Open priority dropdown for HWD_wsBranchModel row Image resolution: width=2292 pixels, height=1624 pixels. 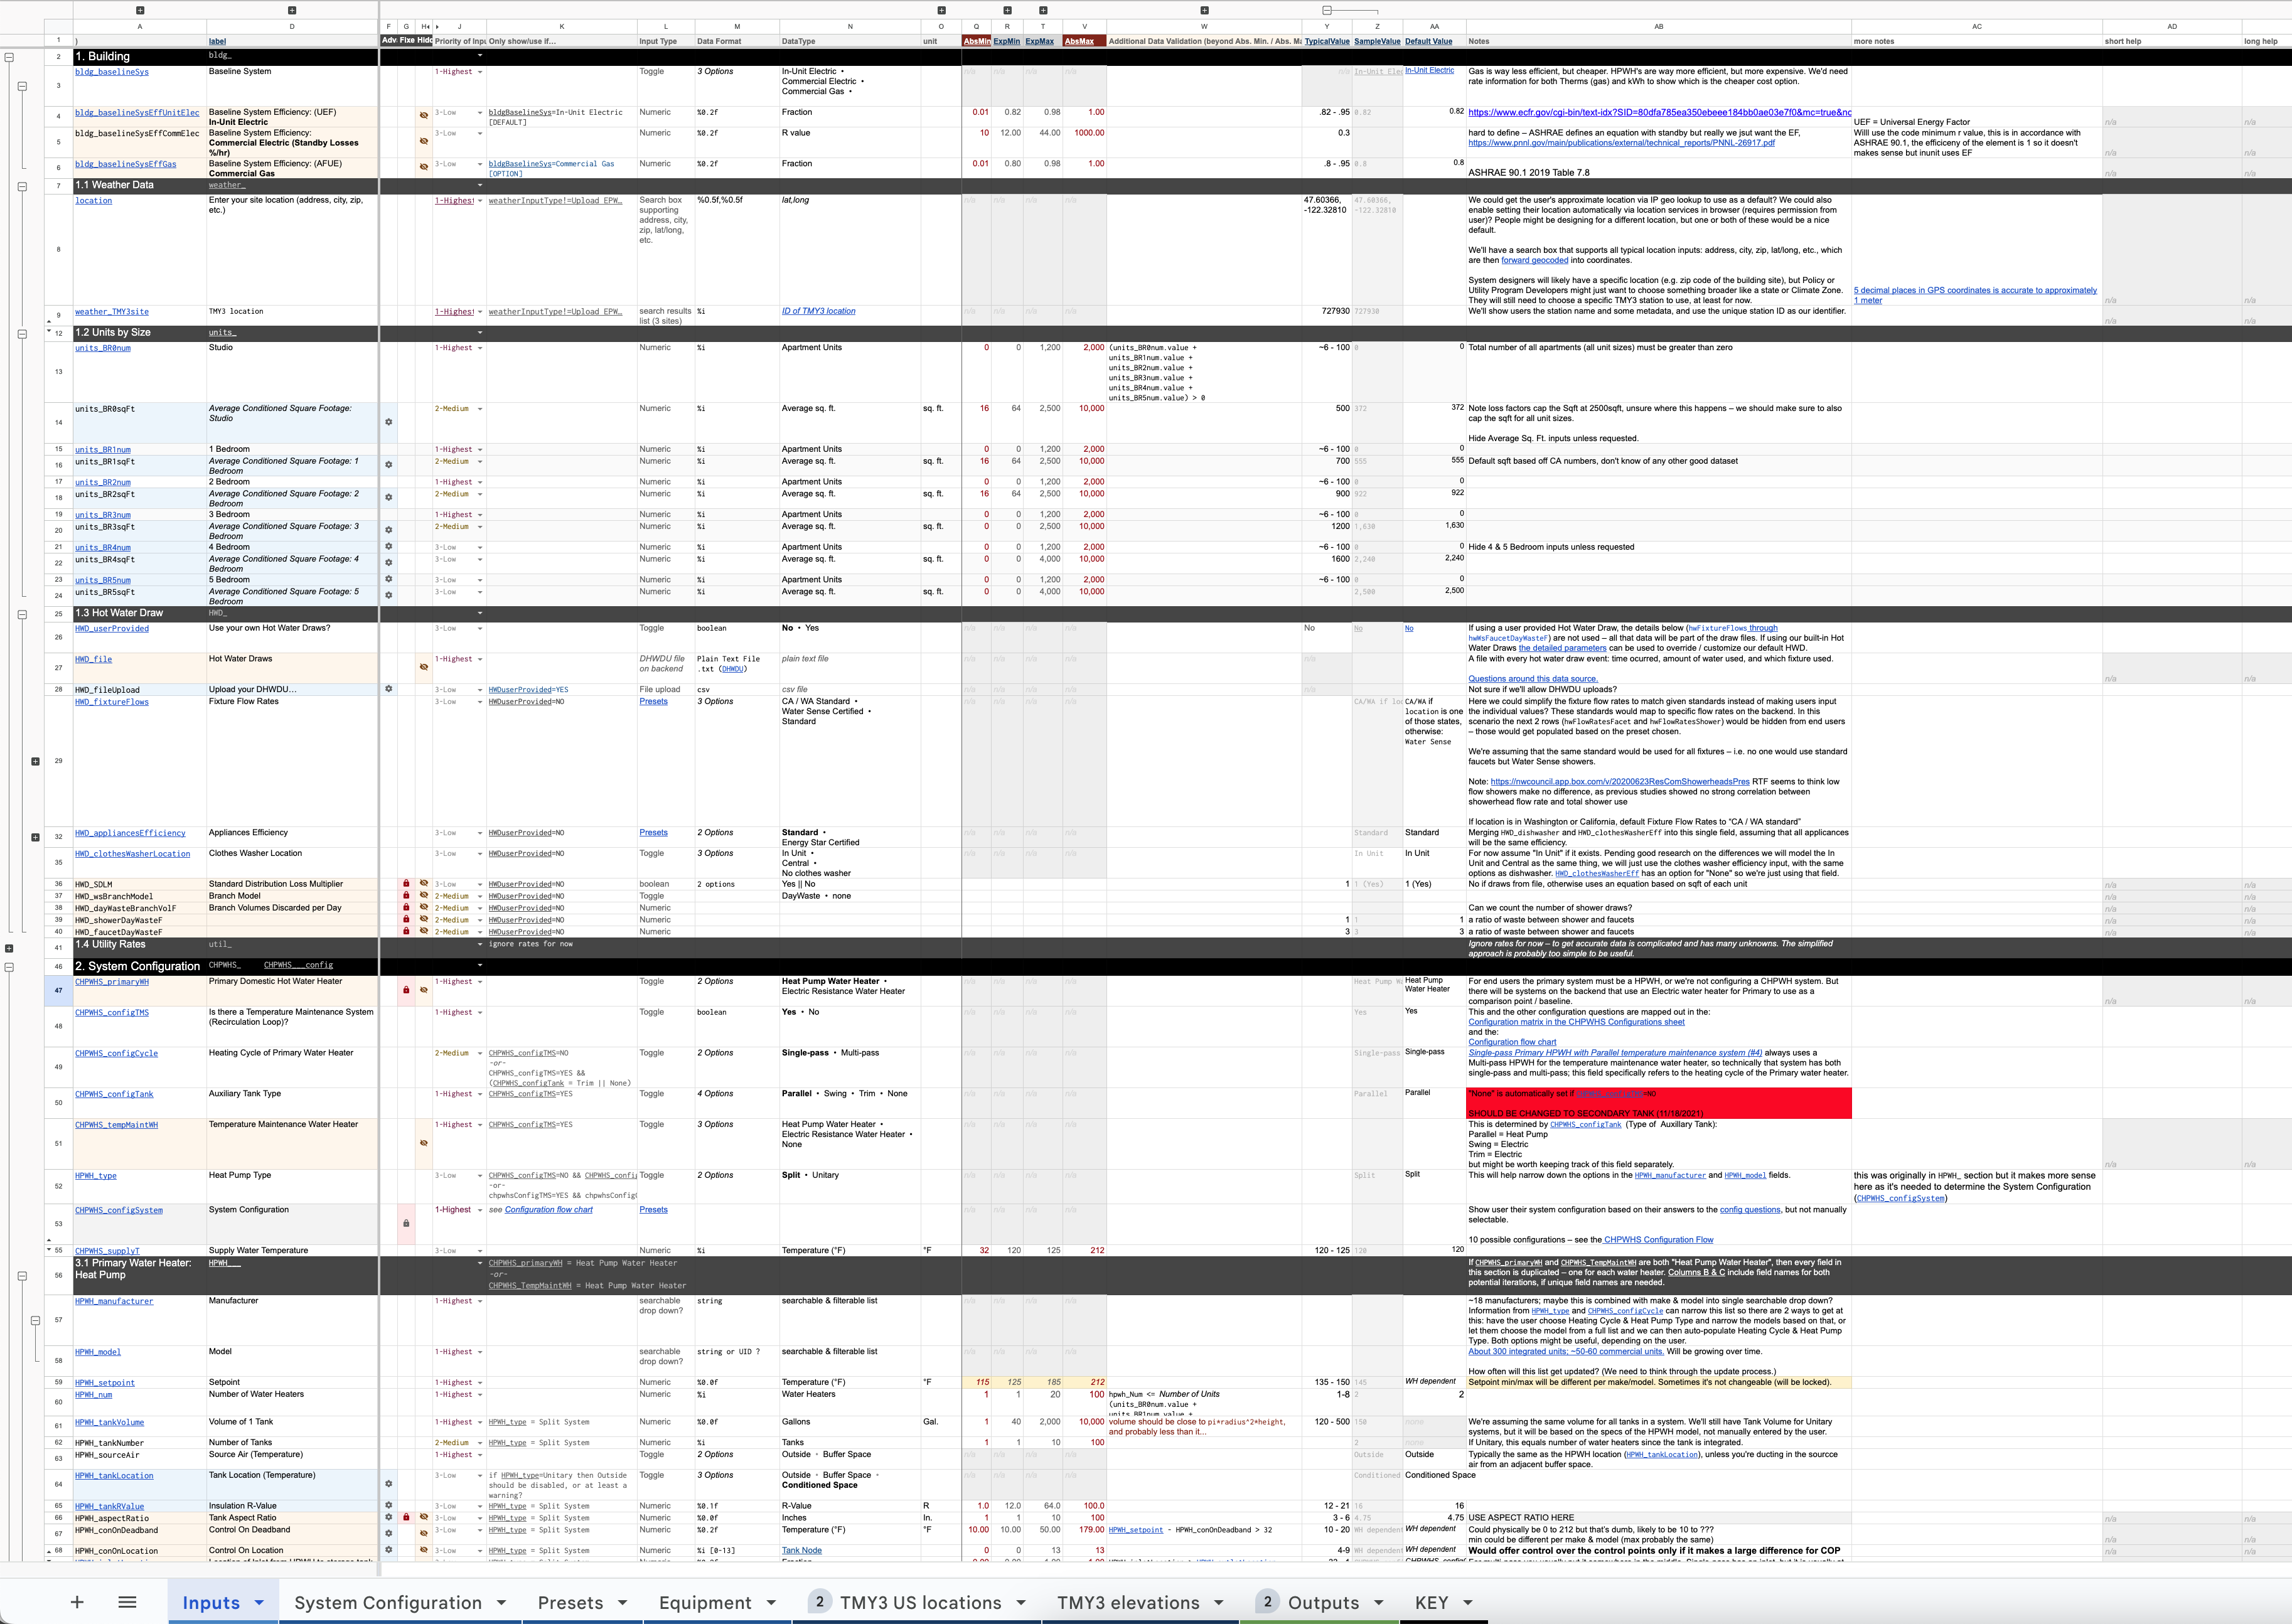(479, 896)
